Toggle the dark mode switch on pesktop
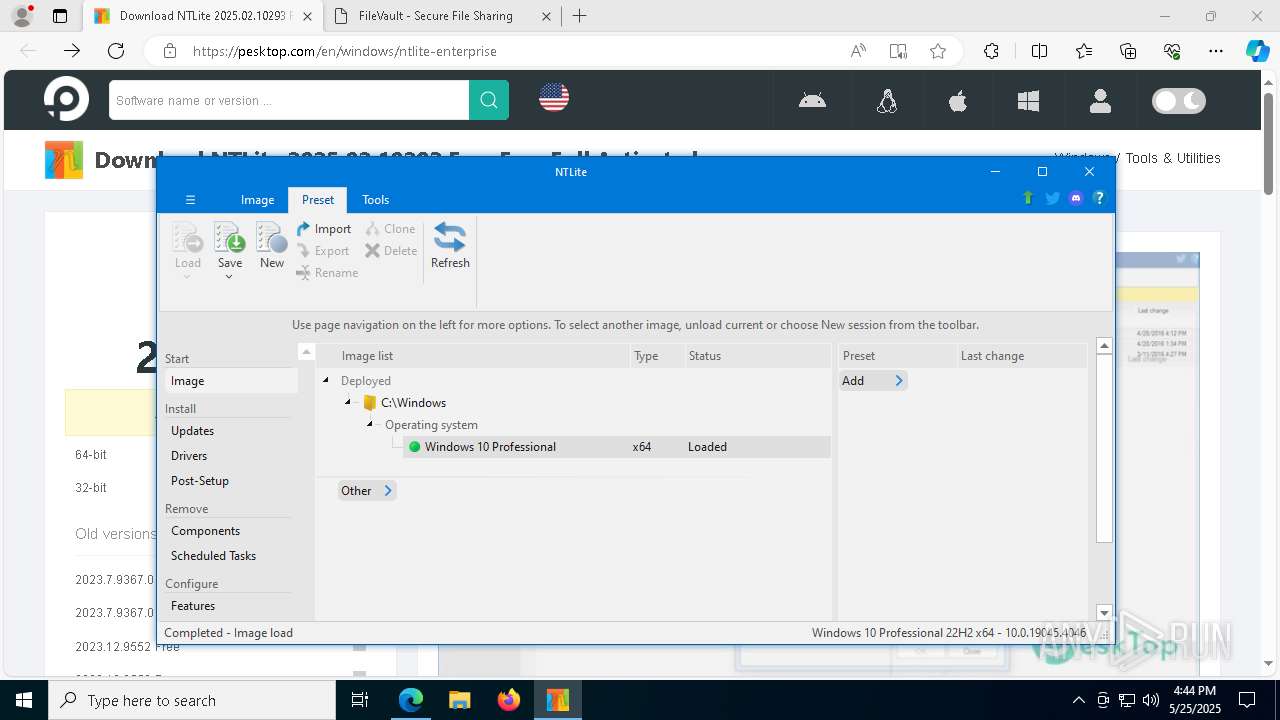Screen dimensions: 1280x720 (1179, 100)
